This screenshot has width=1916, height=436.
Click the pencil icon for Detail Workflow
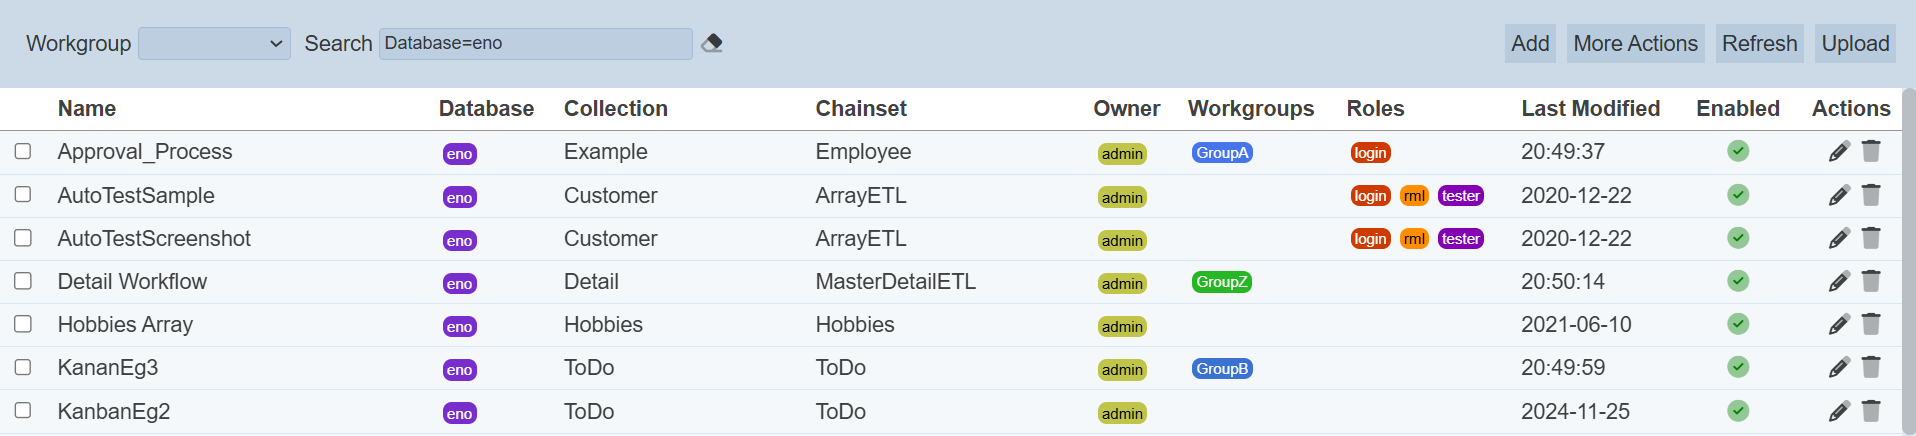pyautogui.click(x=1839, y=282)
